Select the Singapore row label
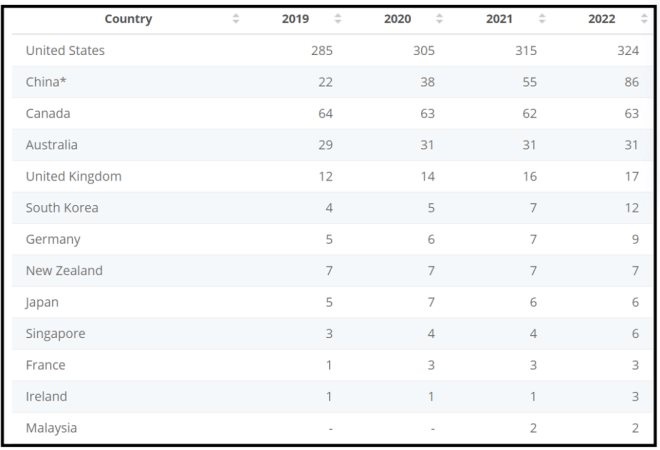660x450 pixels. (56, 334)
